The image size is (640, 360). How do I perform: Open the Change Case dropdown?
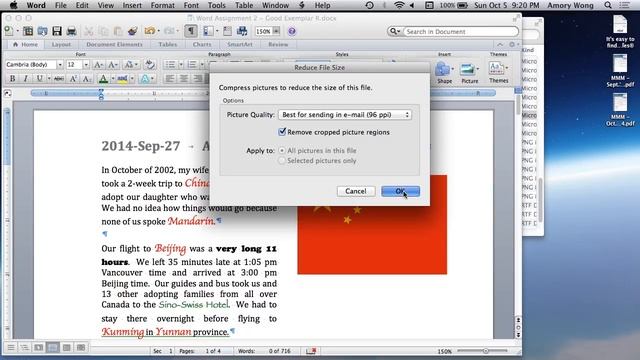coord(131,64)
